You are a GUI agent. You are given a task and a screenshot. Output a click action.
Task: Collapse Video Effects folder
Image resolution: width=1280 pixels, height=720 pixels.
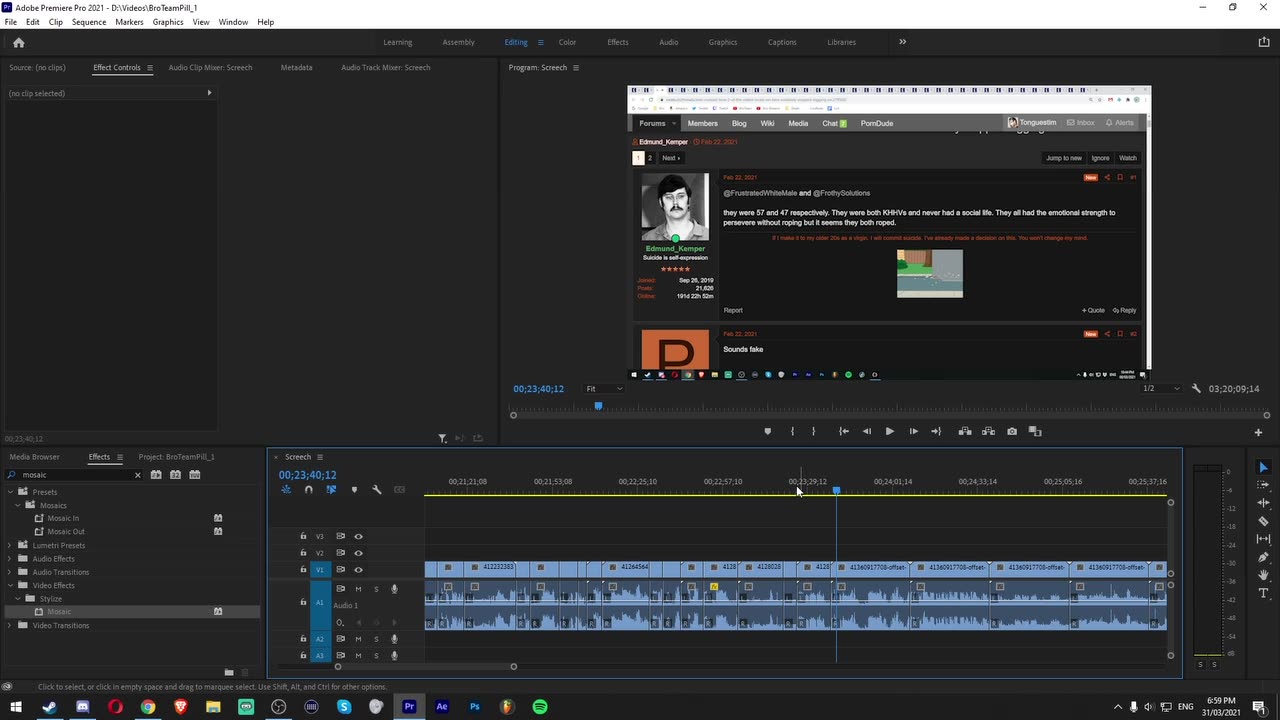[x=11, y=585]
